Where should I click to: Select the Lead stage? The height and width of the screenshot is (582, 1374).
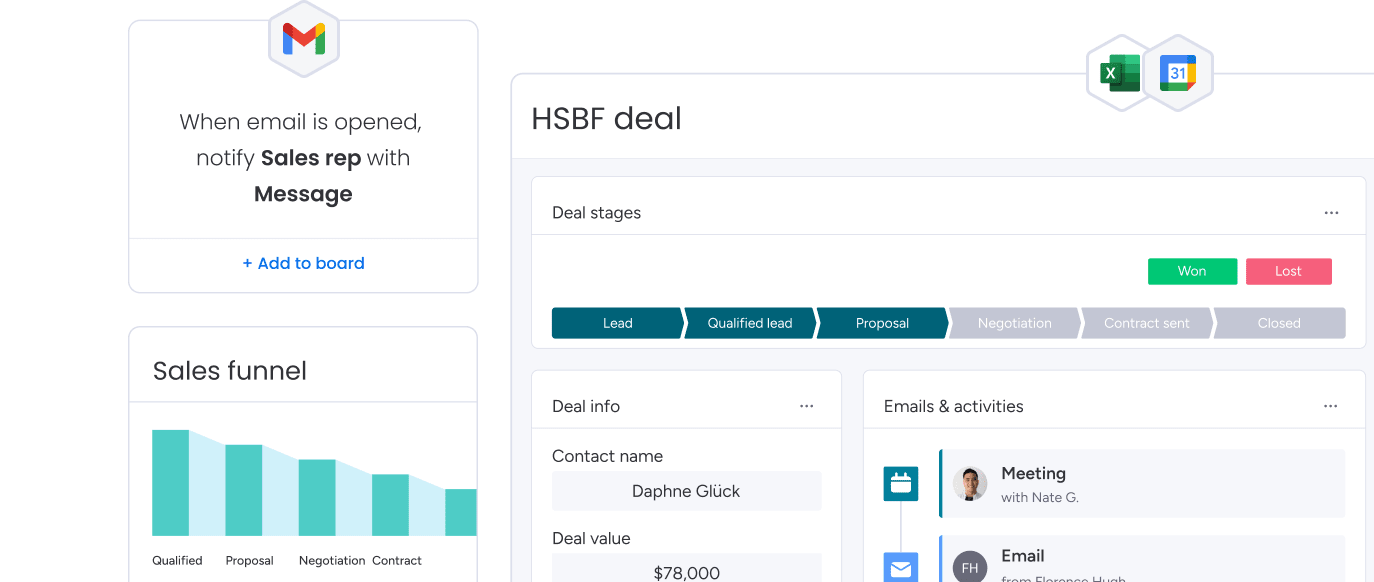[x=618, y=323]
